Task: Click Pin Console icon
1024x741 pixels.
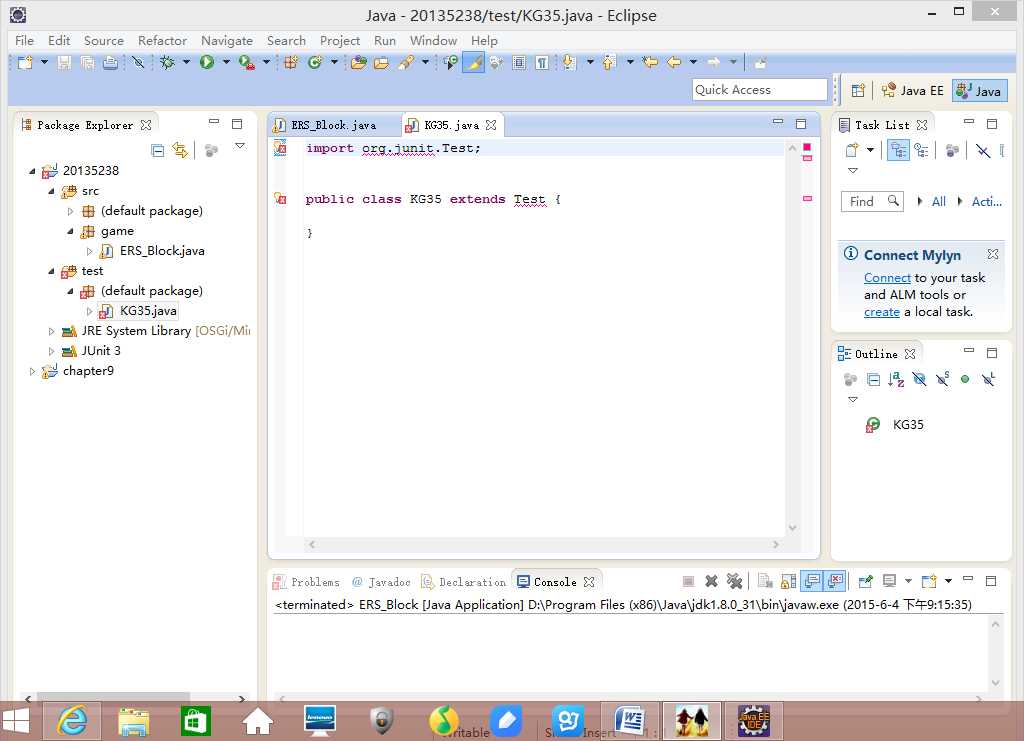Action: pyautogui.click(x=866, y=581)
